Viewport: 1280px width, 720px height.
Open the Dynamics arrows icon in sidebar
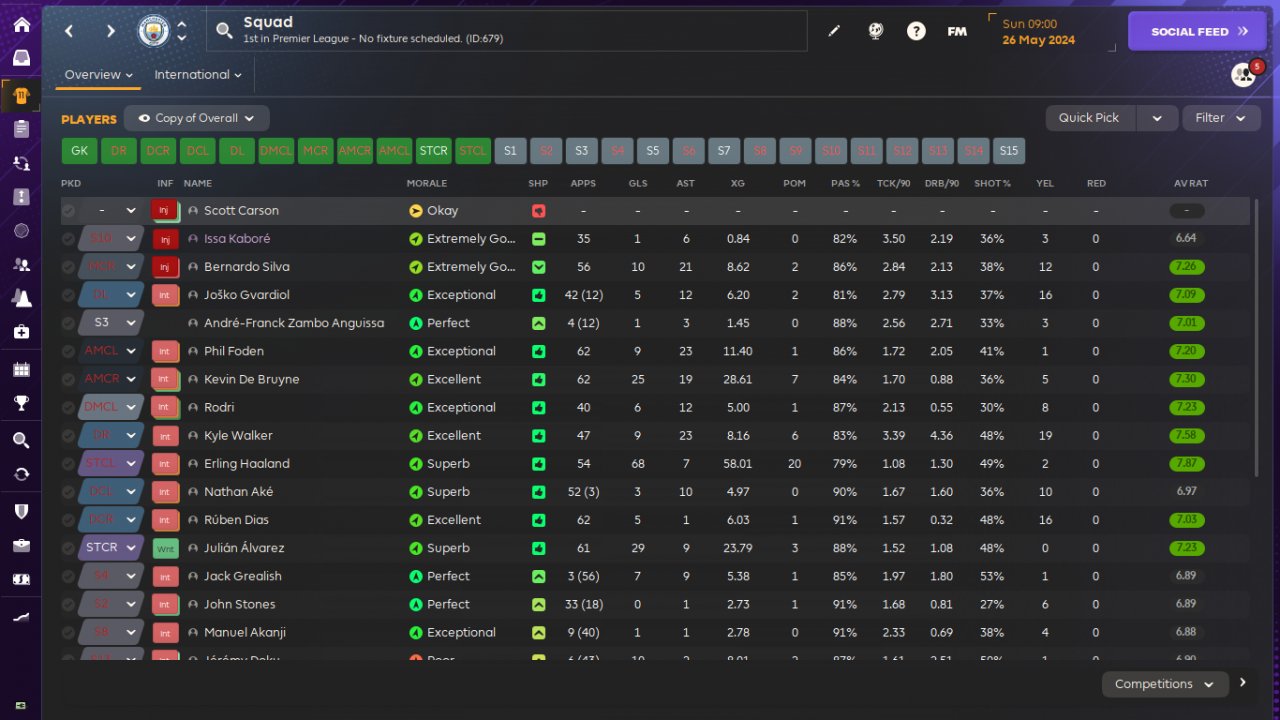click(21, 162)
